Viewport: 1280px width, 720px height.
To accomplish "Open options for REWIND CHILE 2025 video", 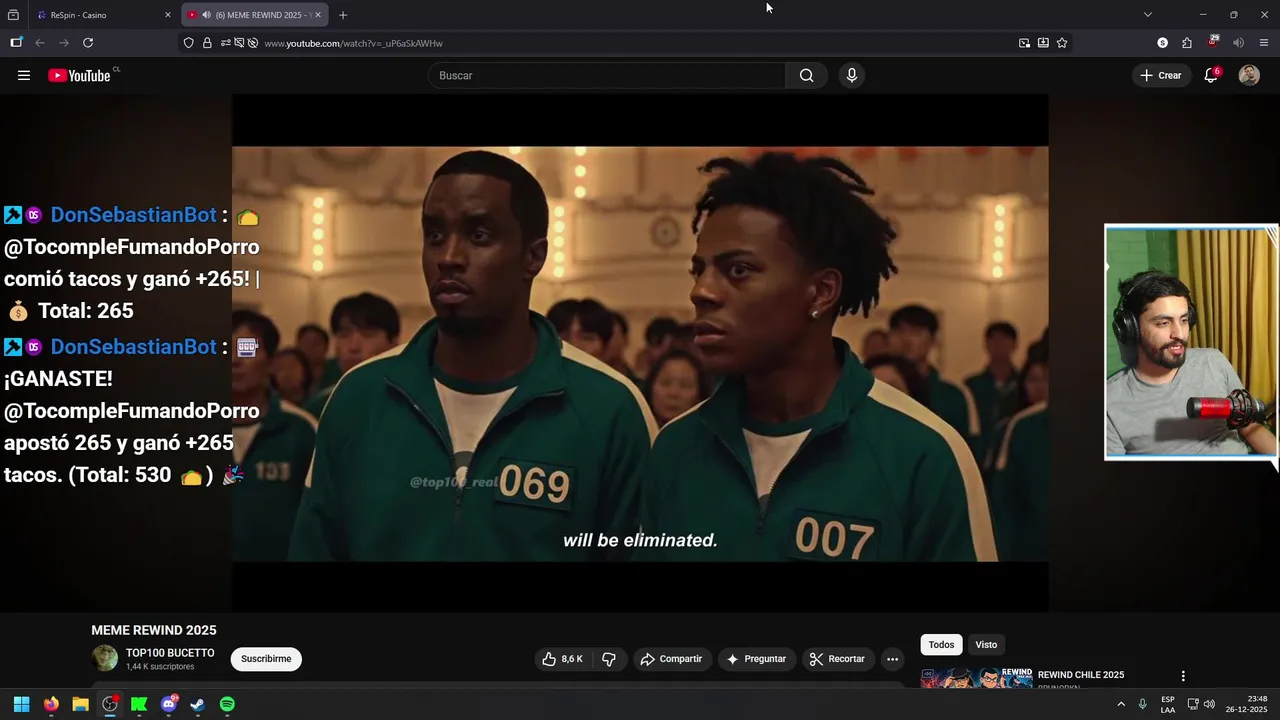I will [1183, 676].
